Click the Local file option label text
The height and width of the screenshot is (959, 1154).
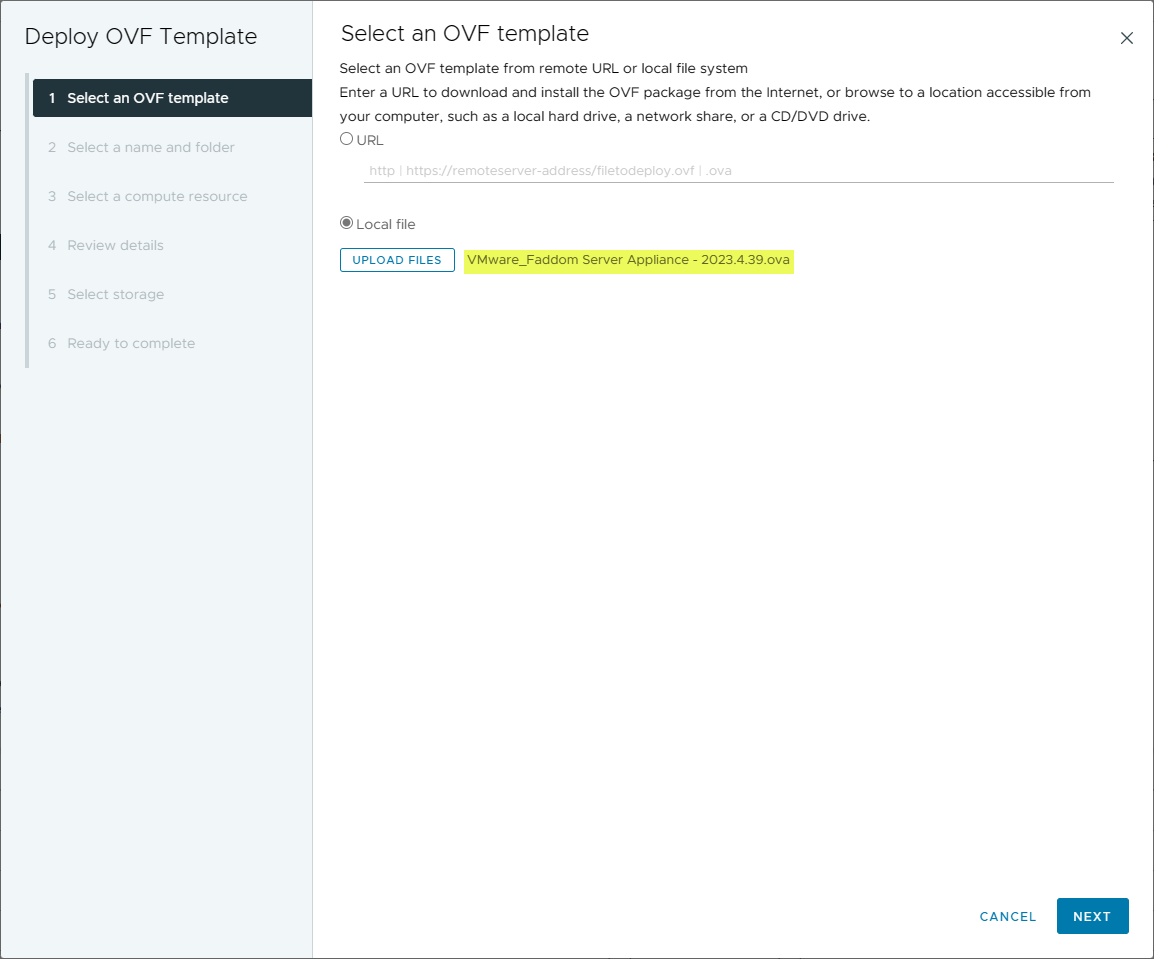385,224
